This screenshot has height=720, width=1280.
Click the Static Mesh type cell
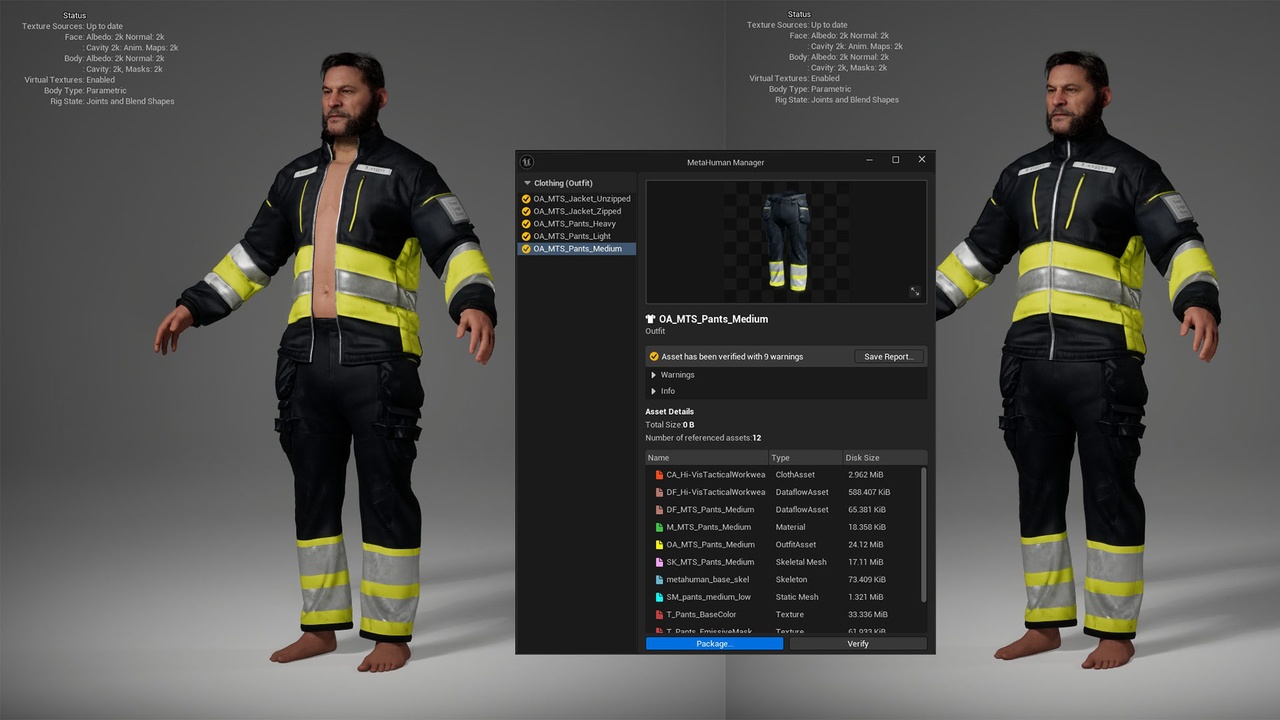click(x=797, y=597)
